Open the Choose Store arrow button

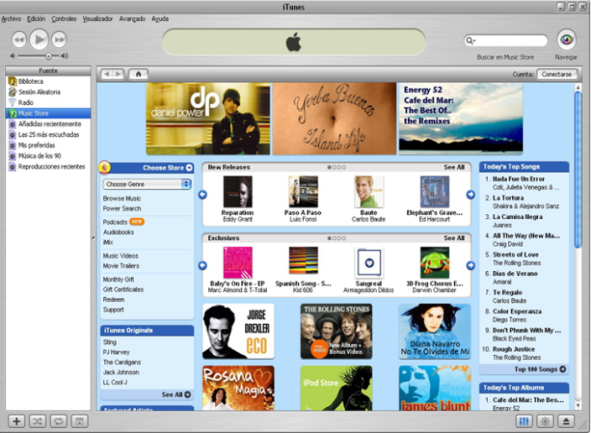189,168
